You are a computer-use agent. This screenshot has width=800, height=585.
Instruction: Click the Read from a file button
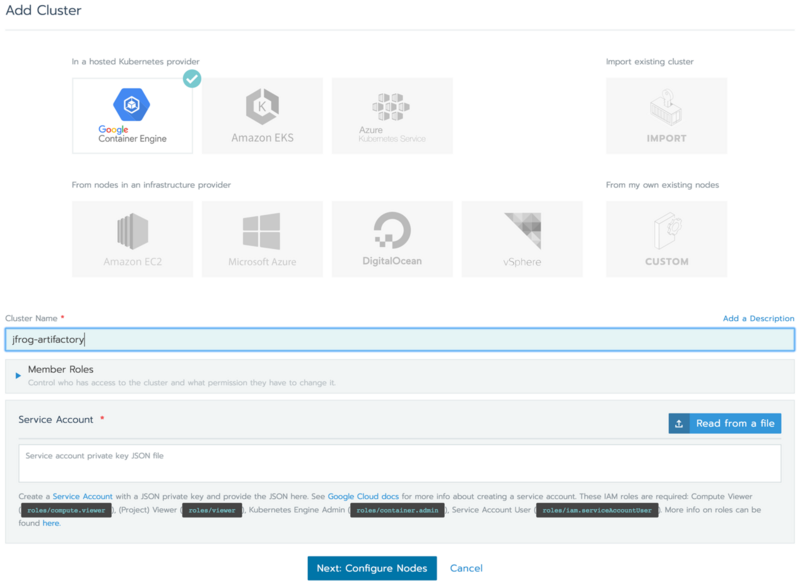(x=724, y=423)
